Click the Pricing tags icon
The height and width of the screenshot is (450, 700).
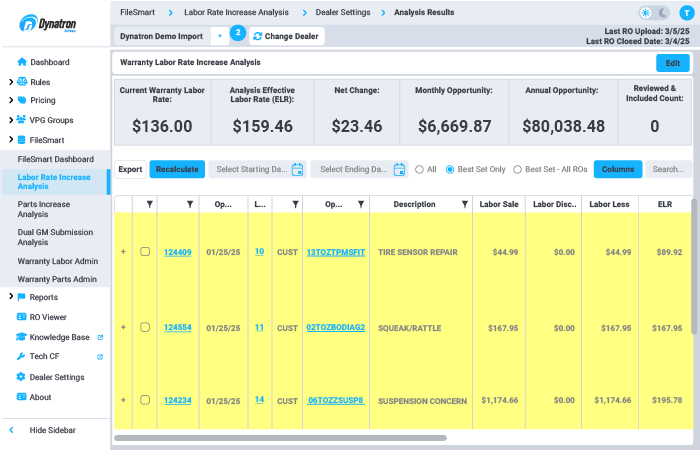pyautogui.click(x=22, y=100)
